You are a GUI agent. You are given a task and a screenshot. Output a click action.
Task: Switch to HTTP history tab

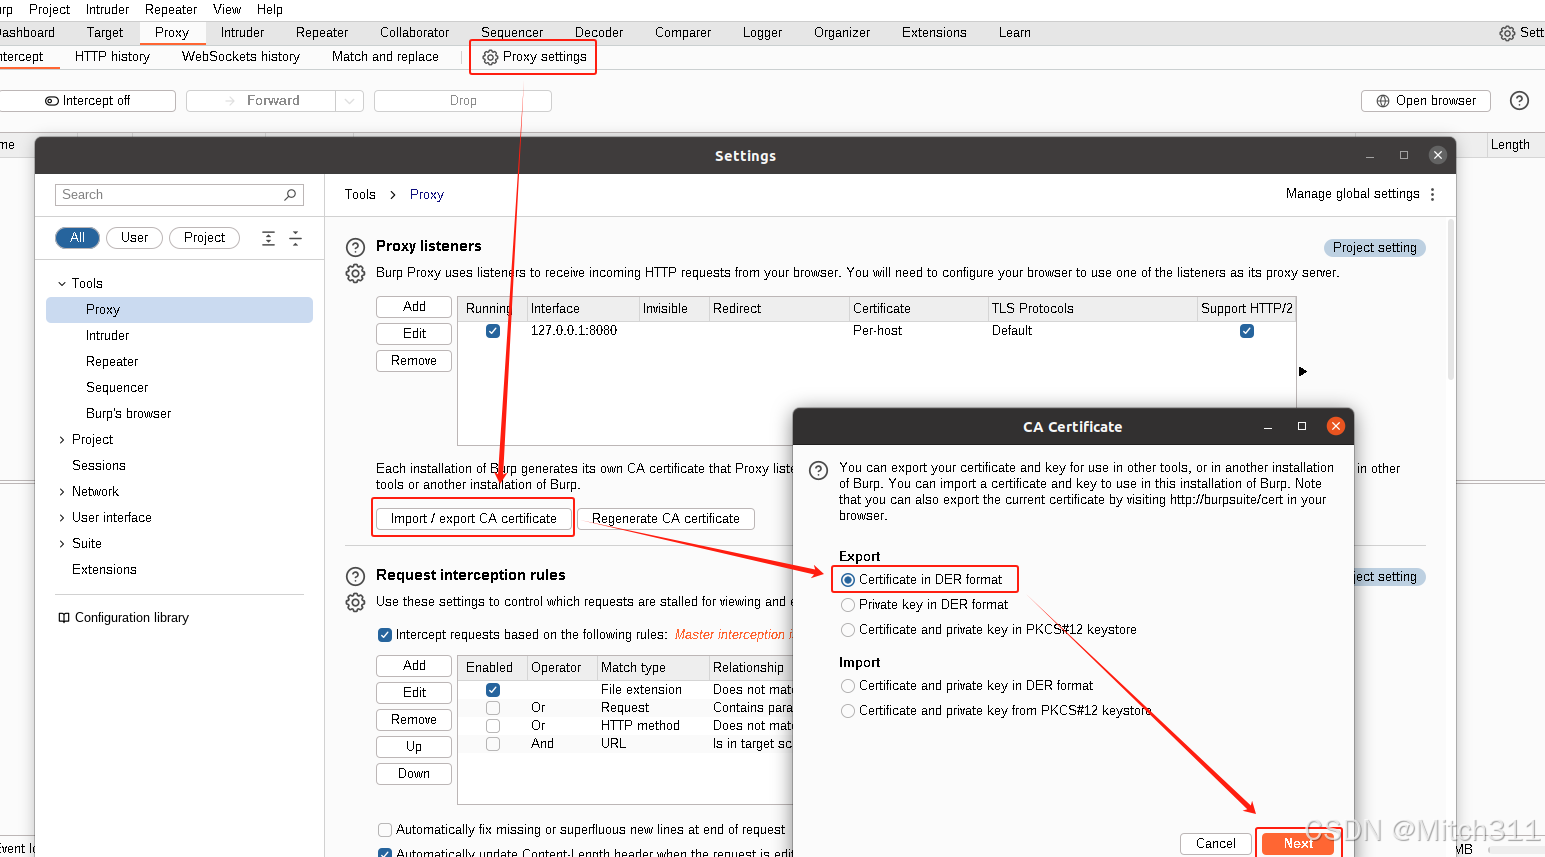112,57
